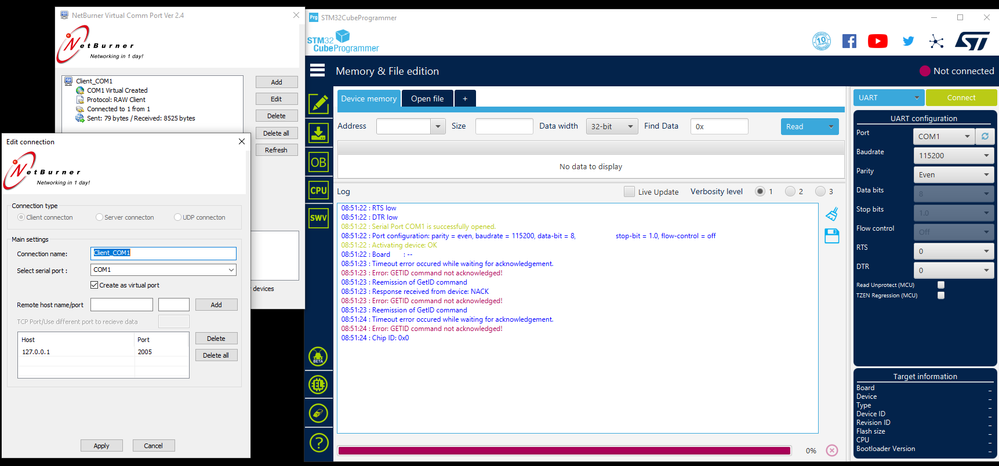Open the ST YouTube channel icon
Viewport: 999px width, 466px height.
(x=877, y=41)
